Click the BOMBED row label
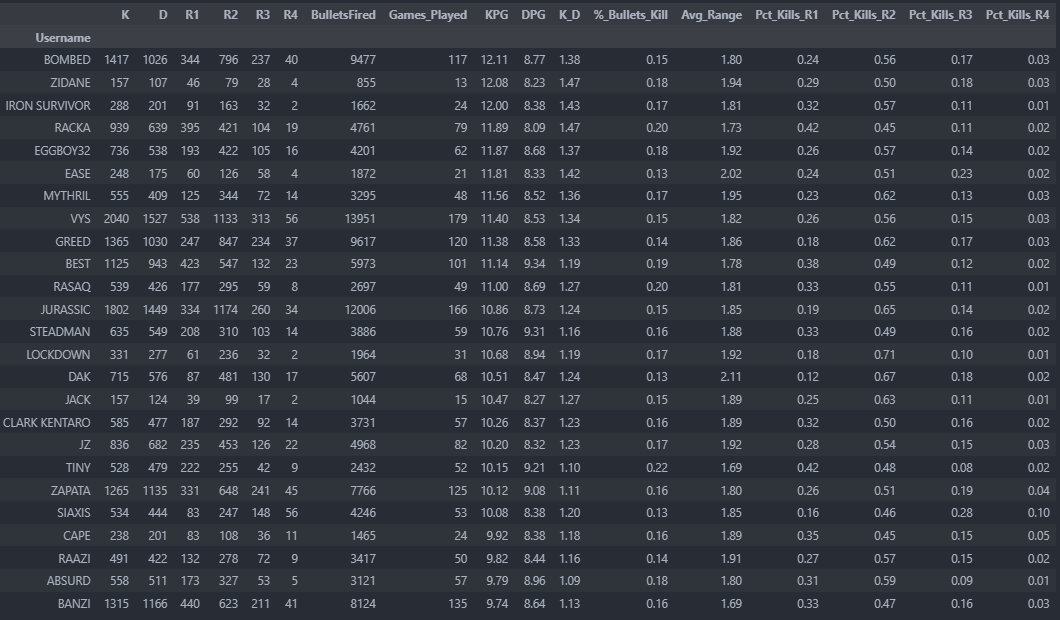The width and height of the screenshot is (1060, 620). (x=67, y=60)
